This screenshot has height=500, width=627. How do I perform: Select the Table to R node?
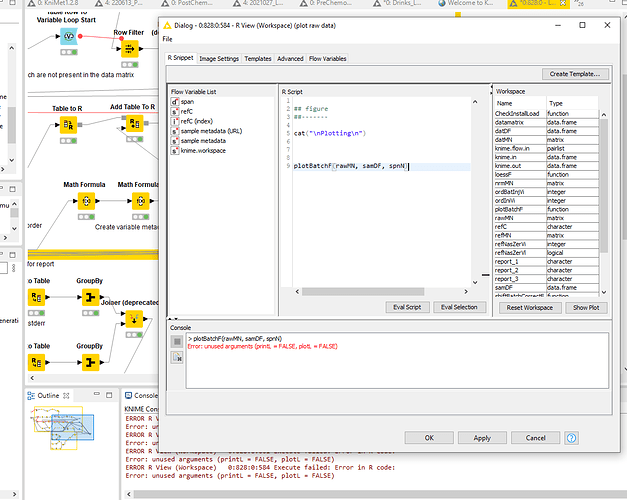[68, 125]
